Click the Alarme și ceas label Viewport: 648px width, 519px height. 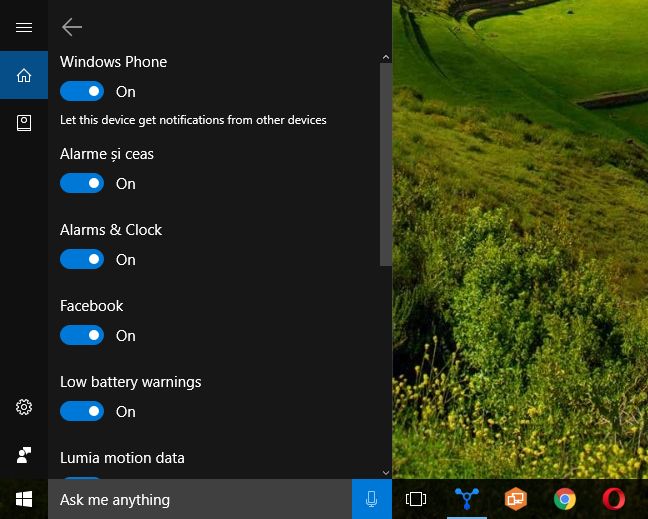point(107,154)
